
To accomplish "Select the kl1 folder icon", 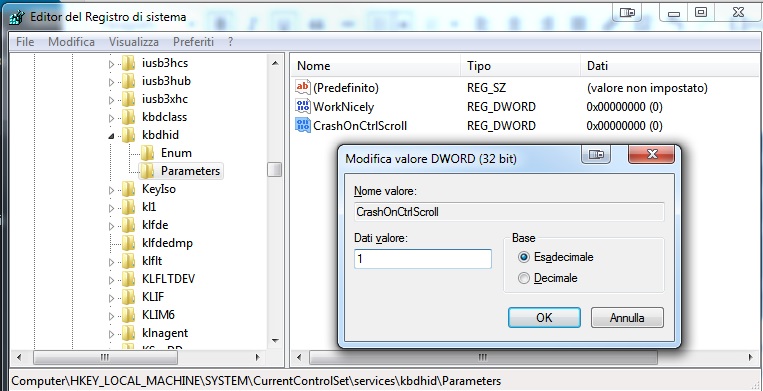I will tap(128, 207).
